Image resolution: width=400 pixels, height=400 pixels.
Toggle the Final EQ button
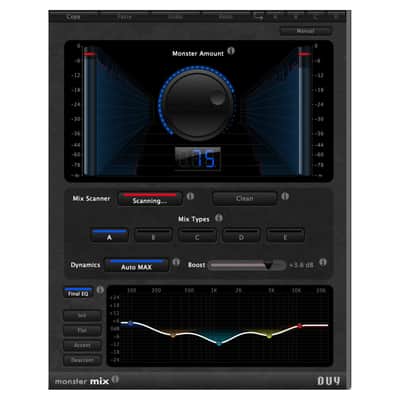pyautogui.click(x=78, y=292)
